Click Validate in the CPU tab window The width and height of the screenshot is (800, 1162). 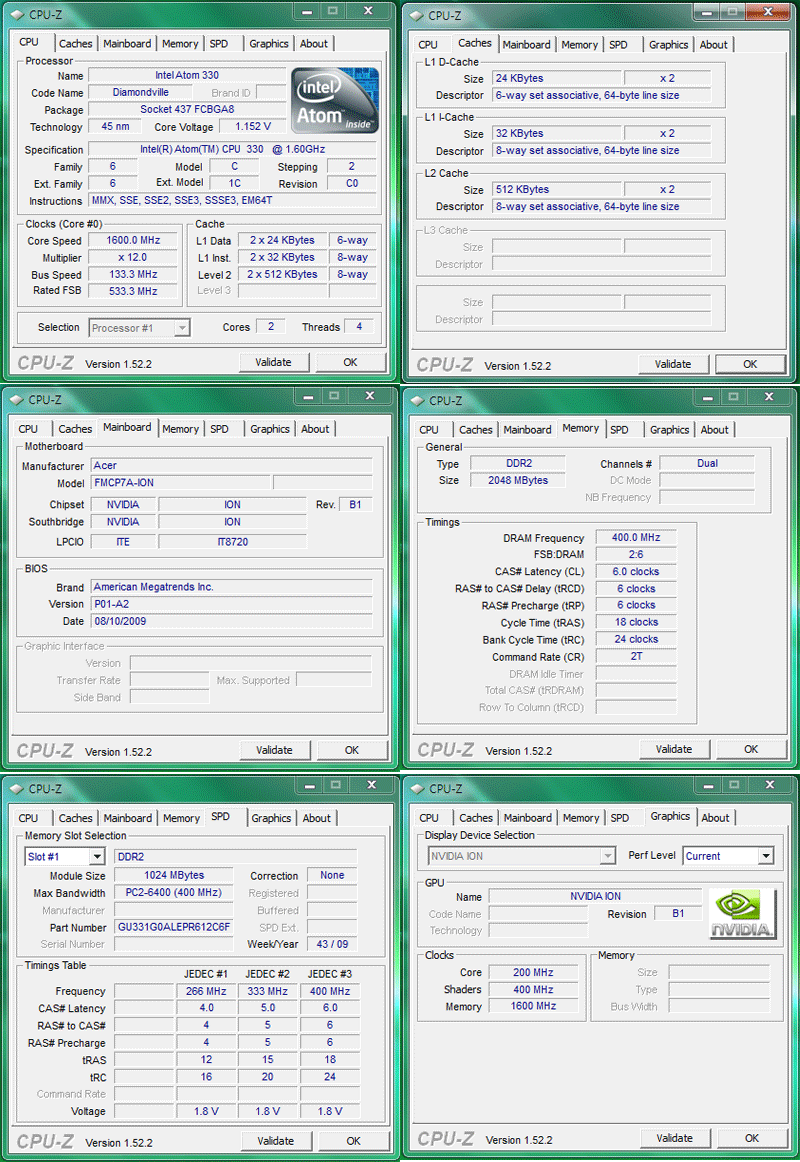click(273, 362)
